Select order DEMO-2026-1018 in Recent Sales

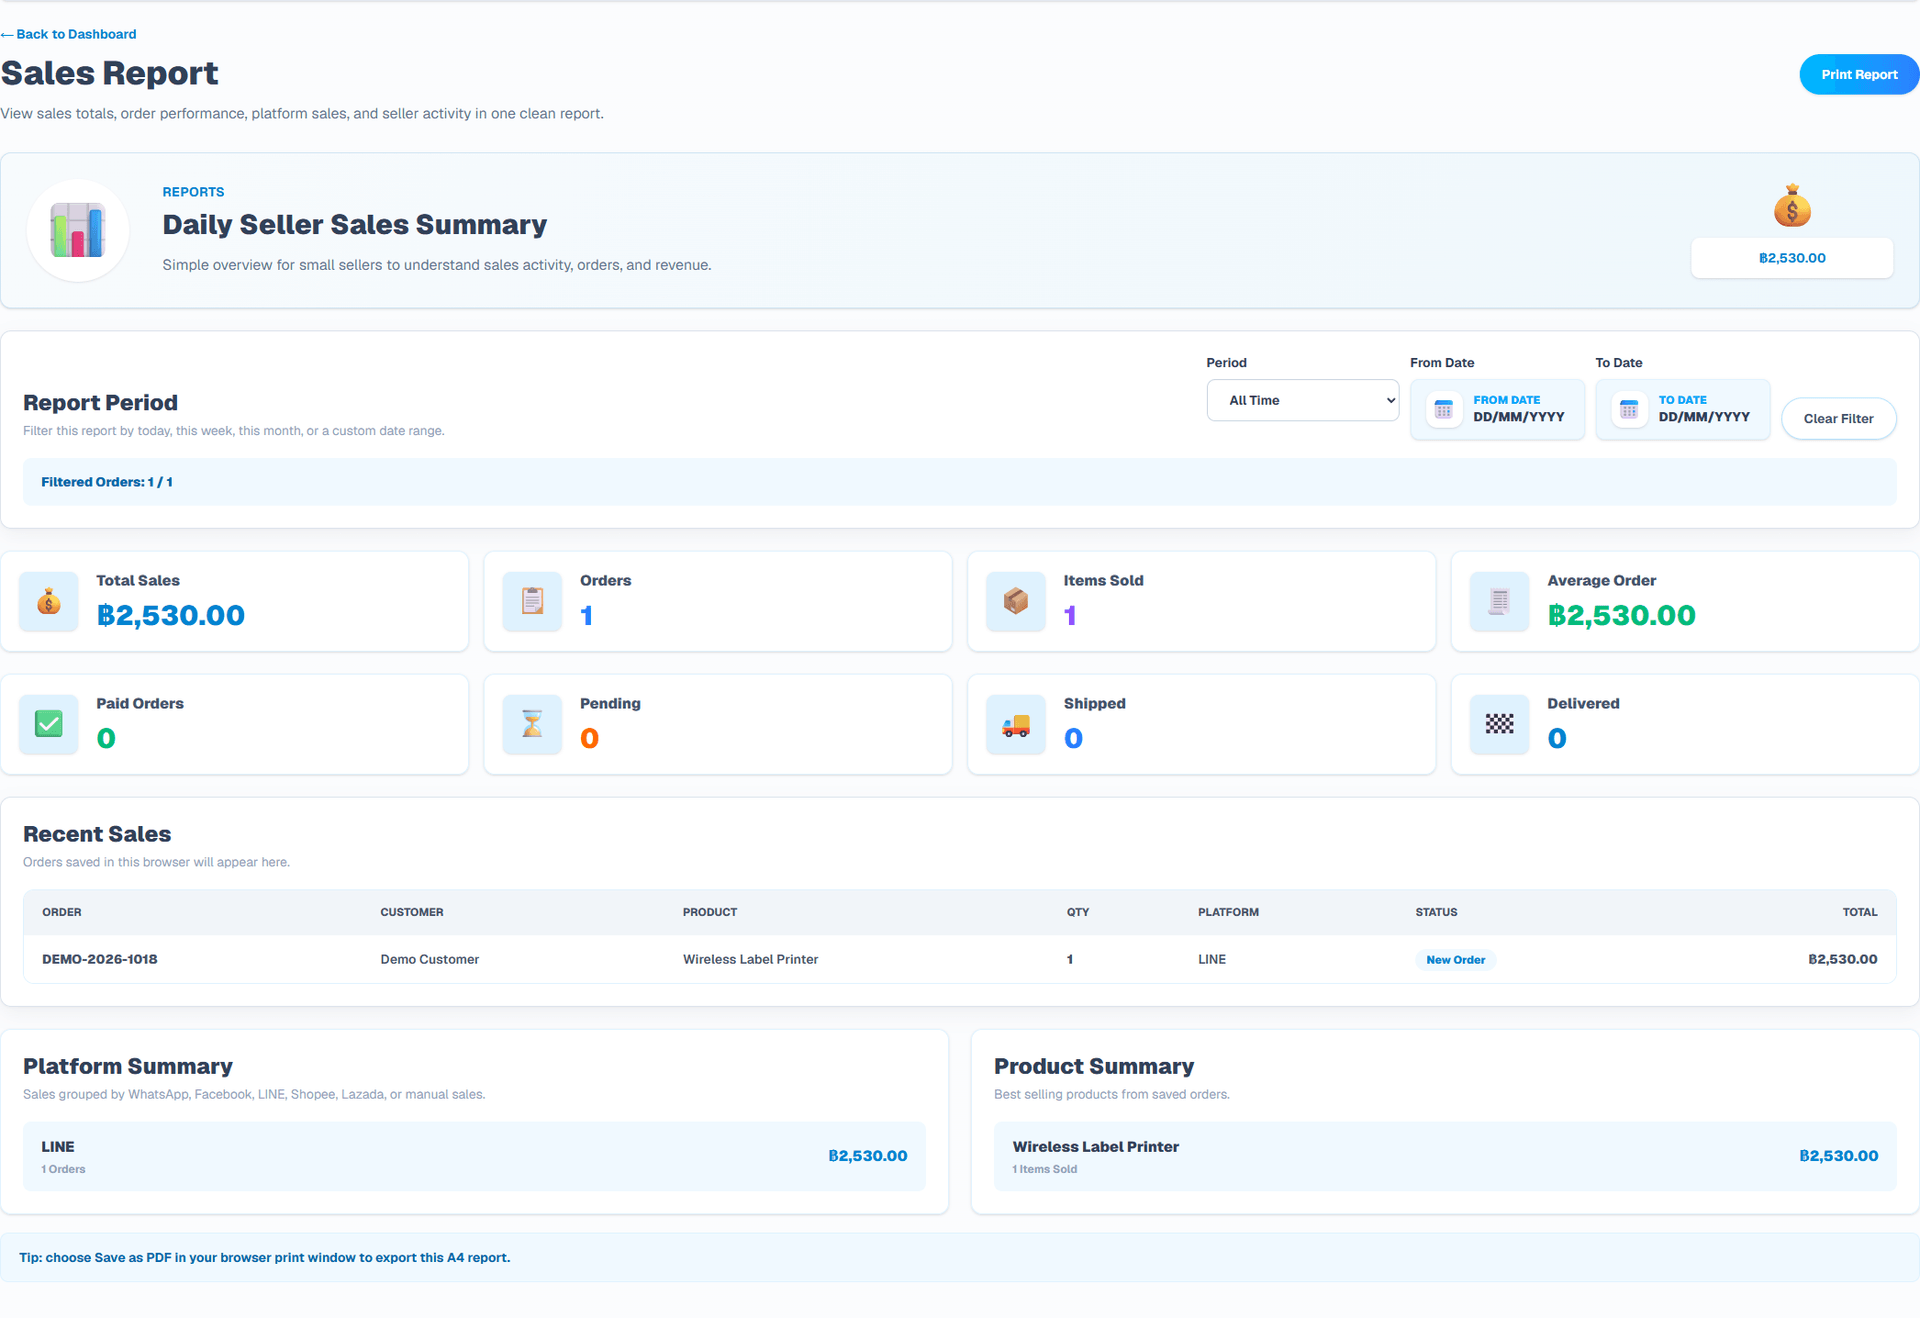[x=100, y=959]
